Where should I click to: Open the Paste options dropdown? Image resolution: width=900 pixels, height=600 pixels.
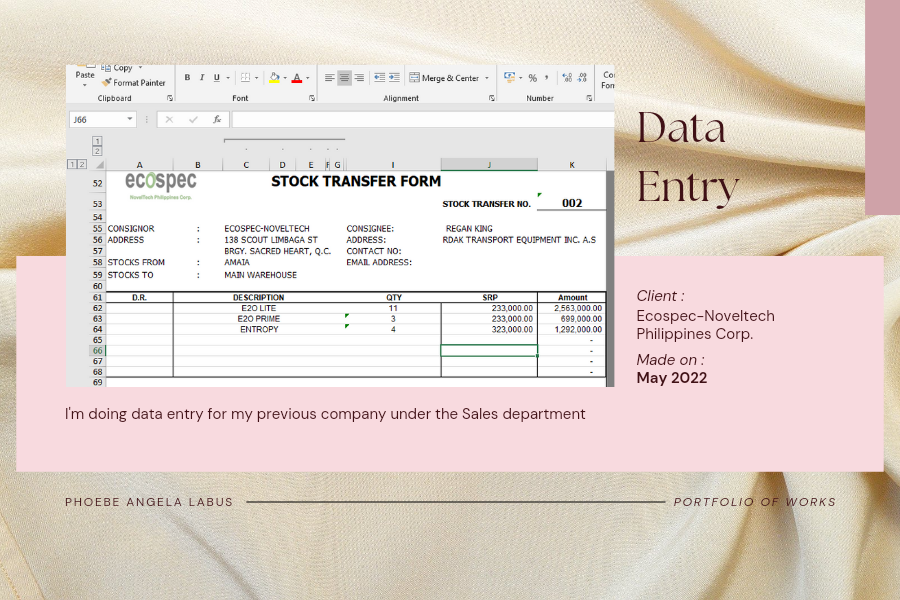pyautogui.click(x=85, y=85)
